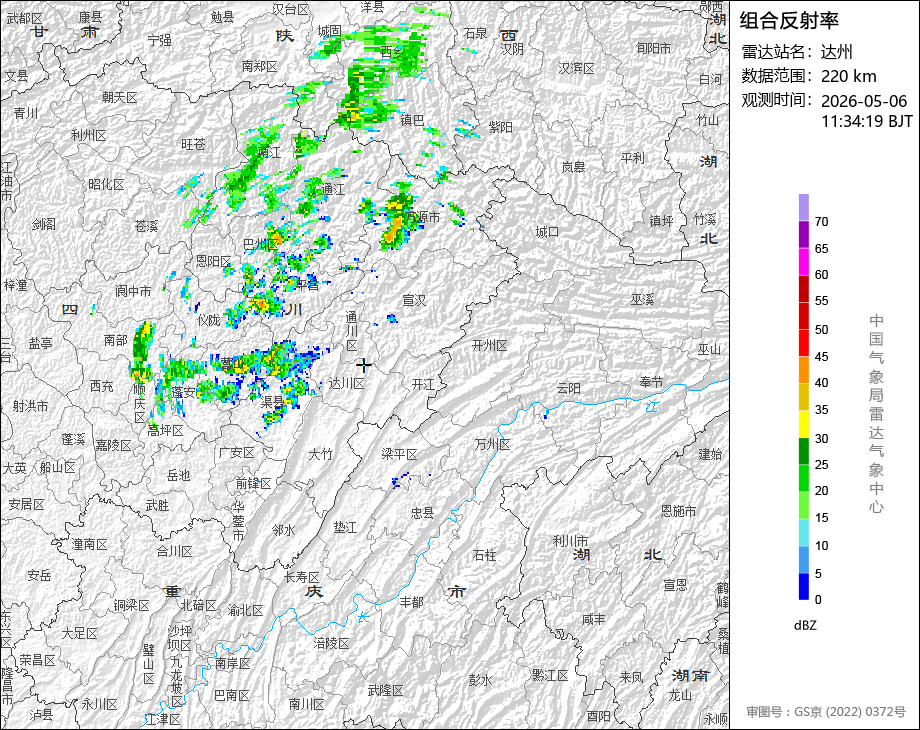The width and height of the screenshot is (920, 730).
Task: Click the 广安区 map label
Action: point(236,452)
